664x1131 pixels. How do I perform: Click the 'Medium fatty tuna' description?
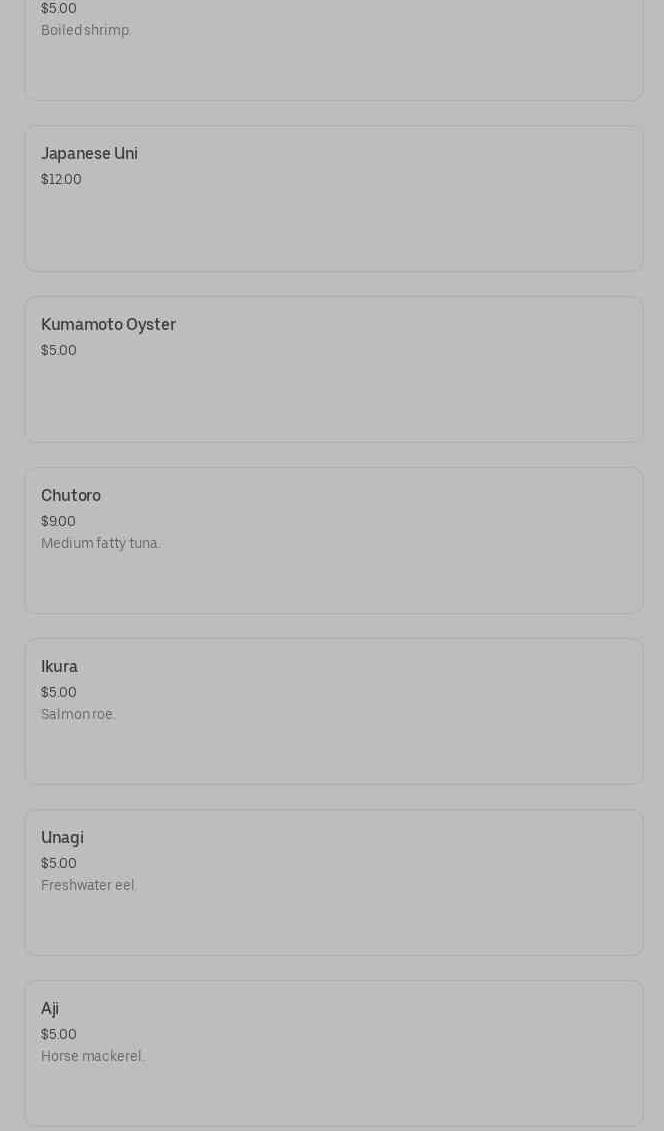point(100,543)
